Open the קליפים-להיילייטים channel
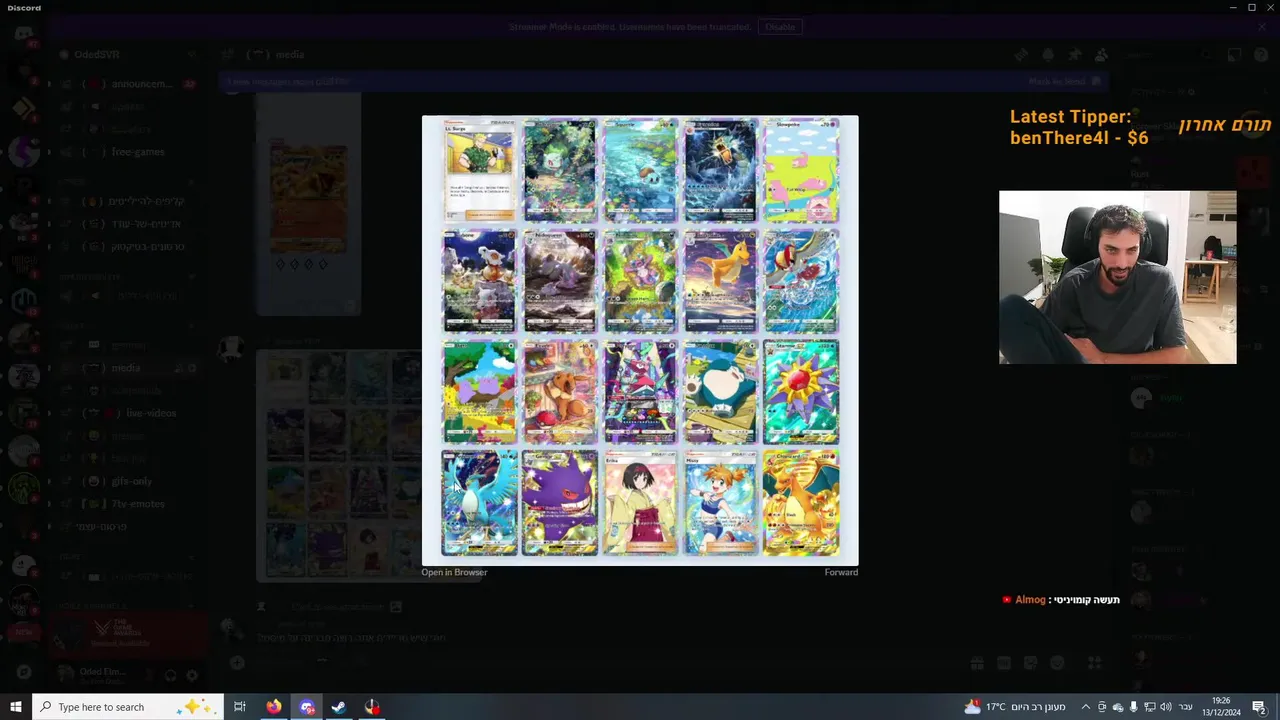The width and height of the screenshot is (1280, 720). coord(128,201)
